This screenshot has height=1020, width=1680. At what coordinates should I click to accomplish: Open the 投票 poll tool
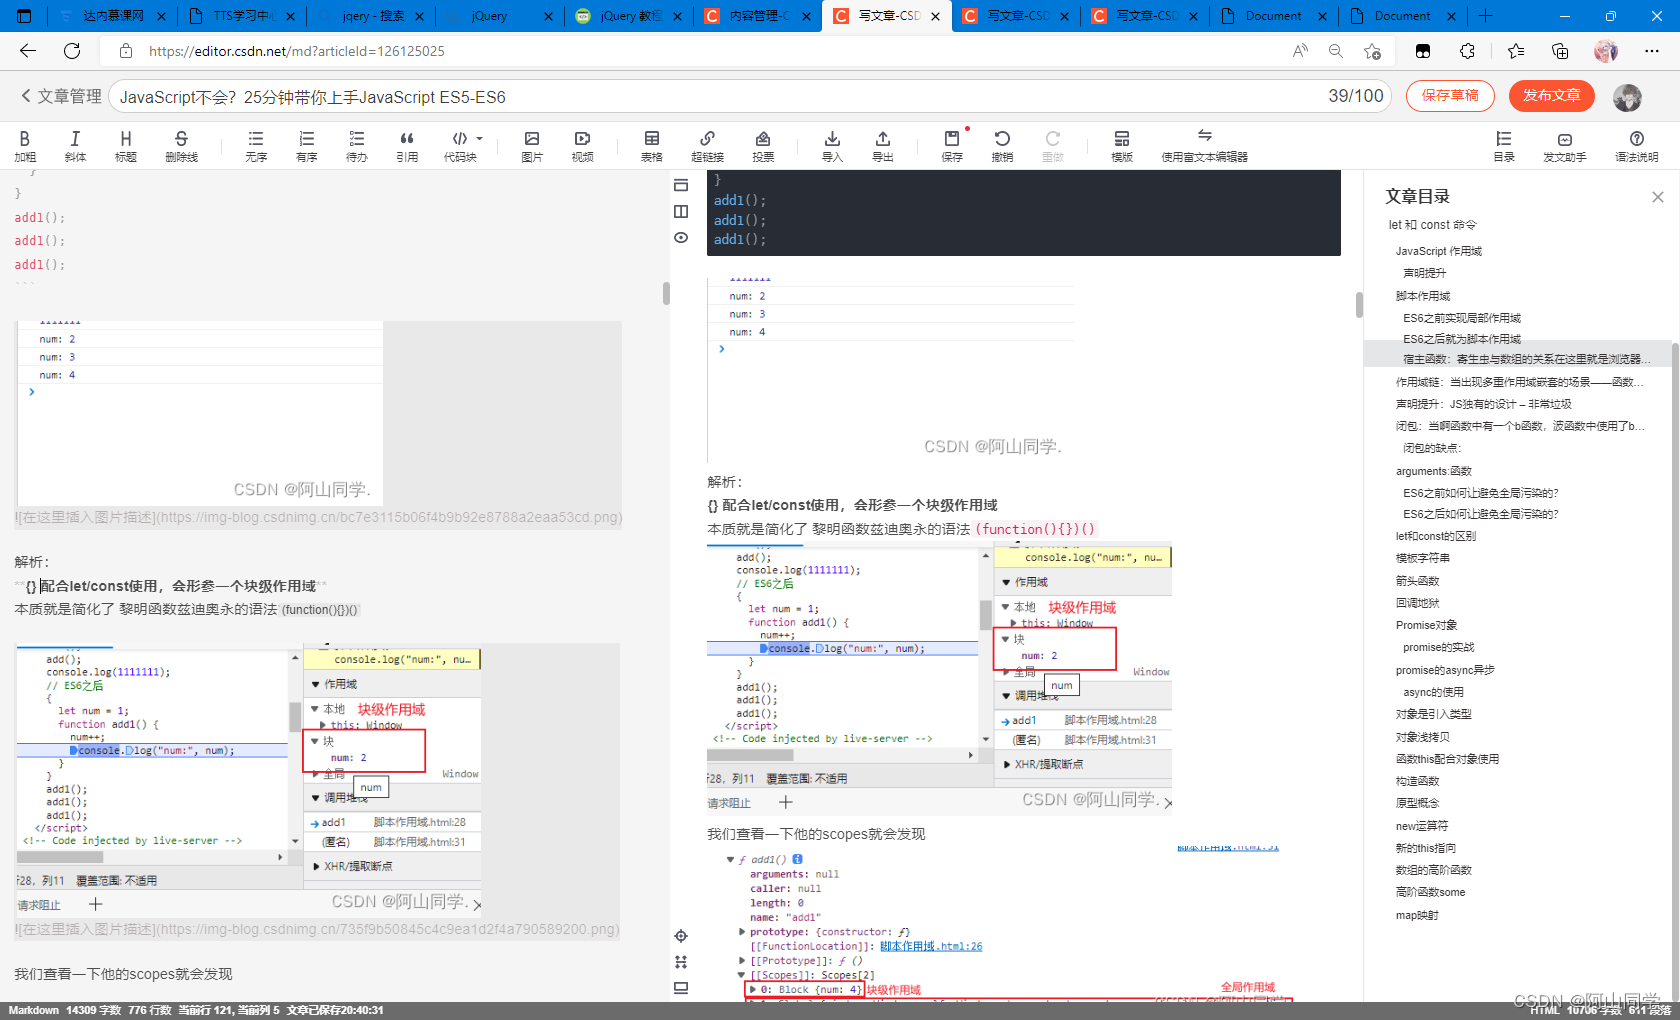coord(763,146)
